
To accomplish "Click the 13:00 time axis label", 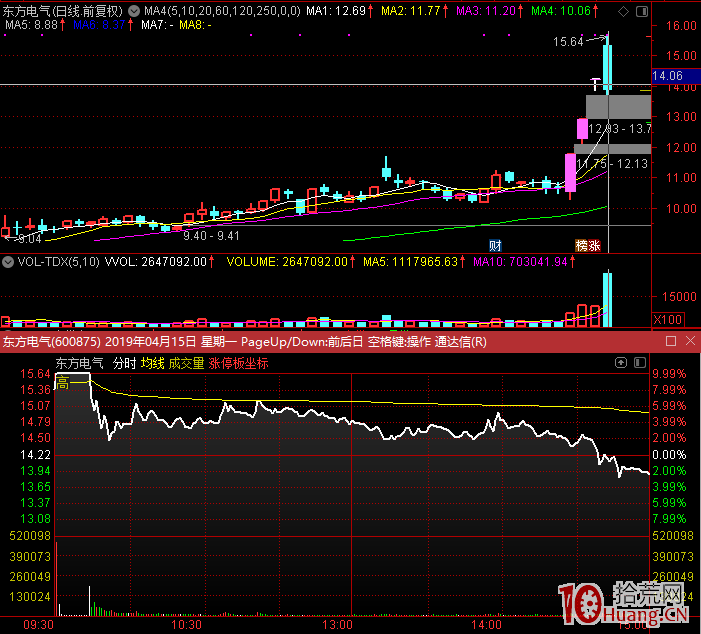I will (x=338, y=625).
